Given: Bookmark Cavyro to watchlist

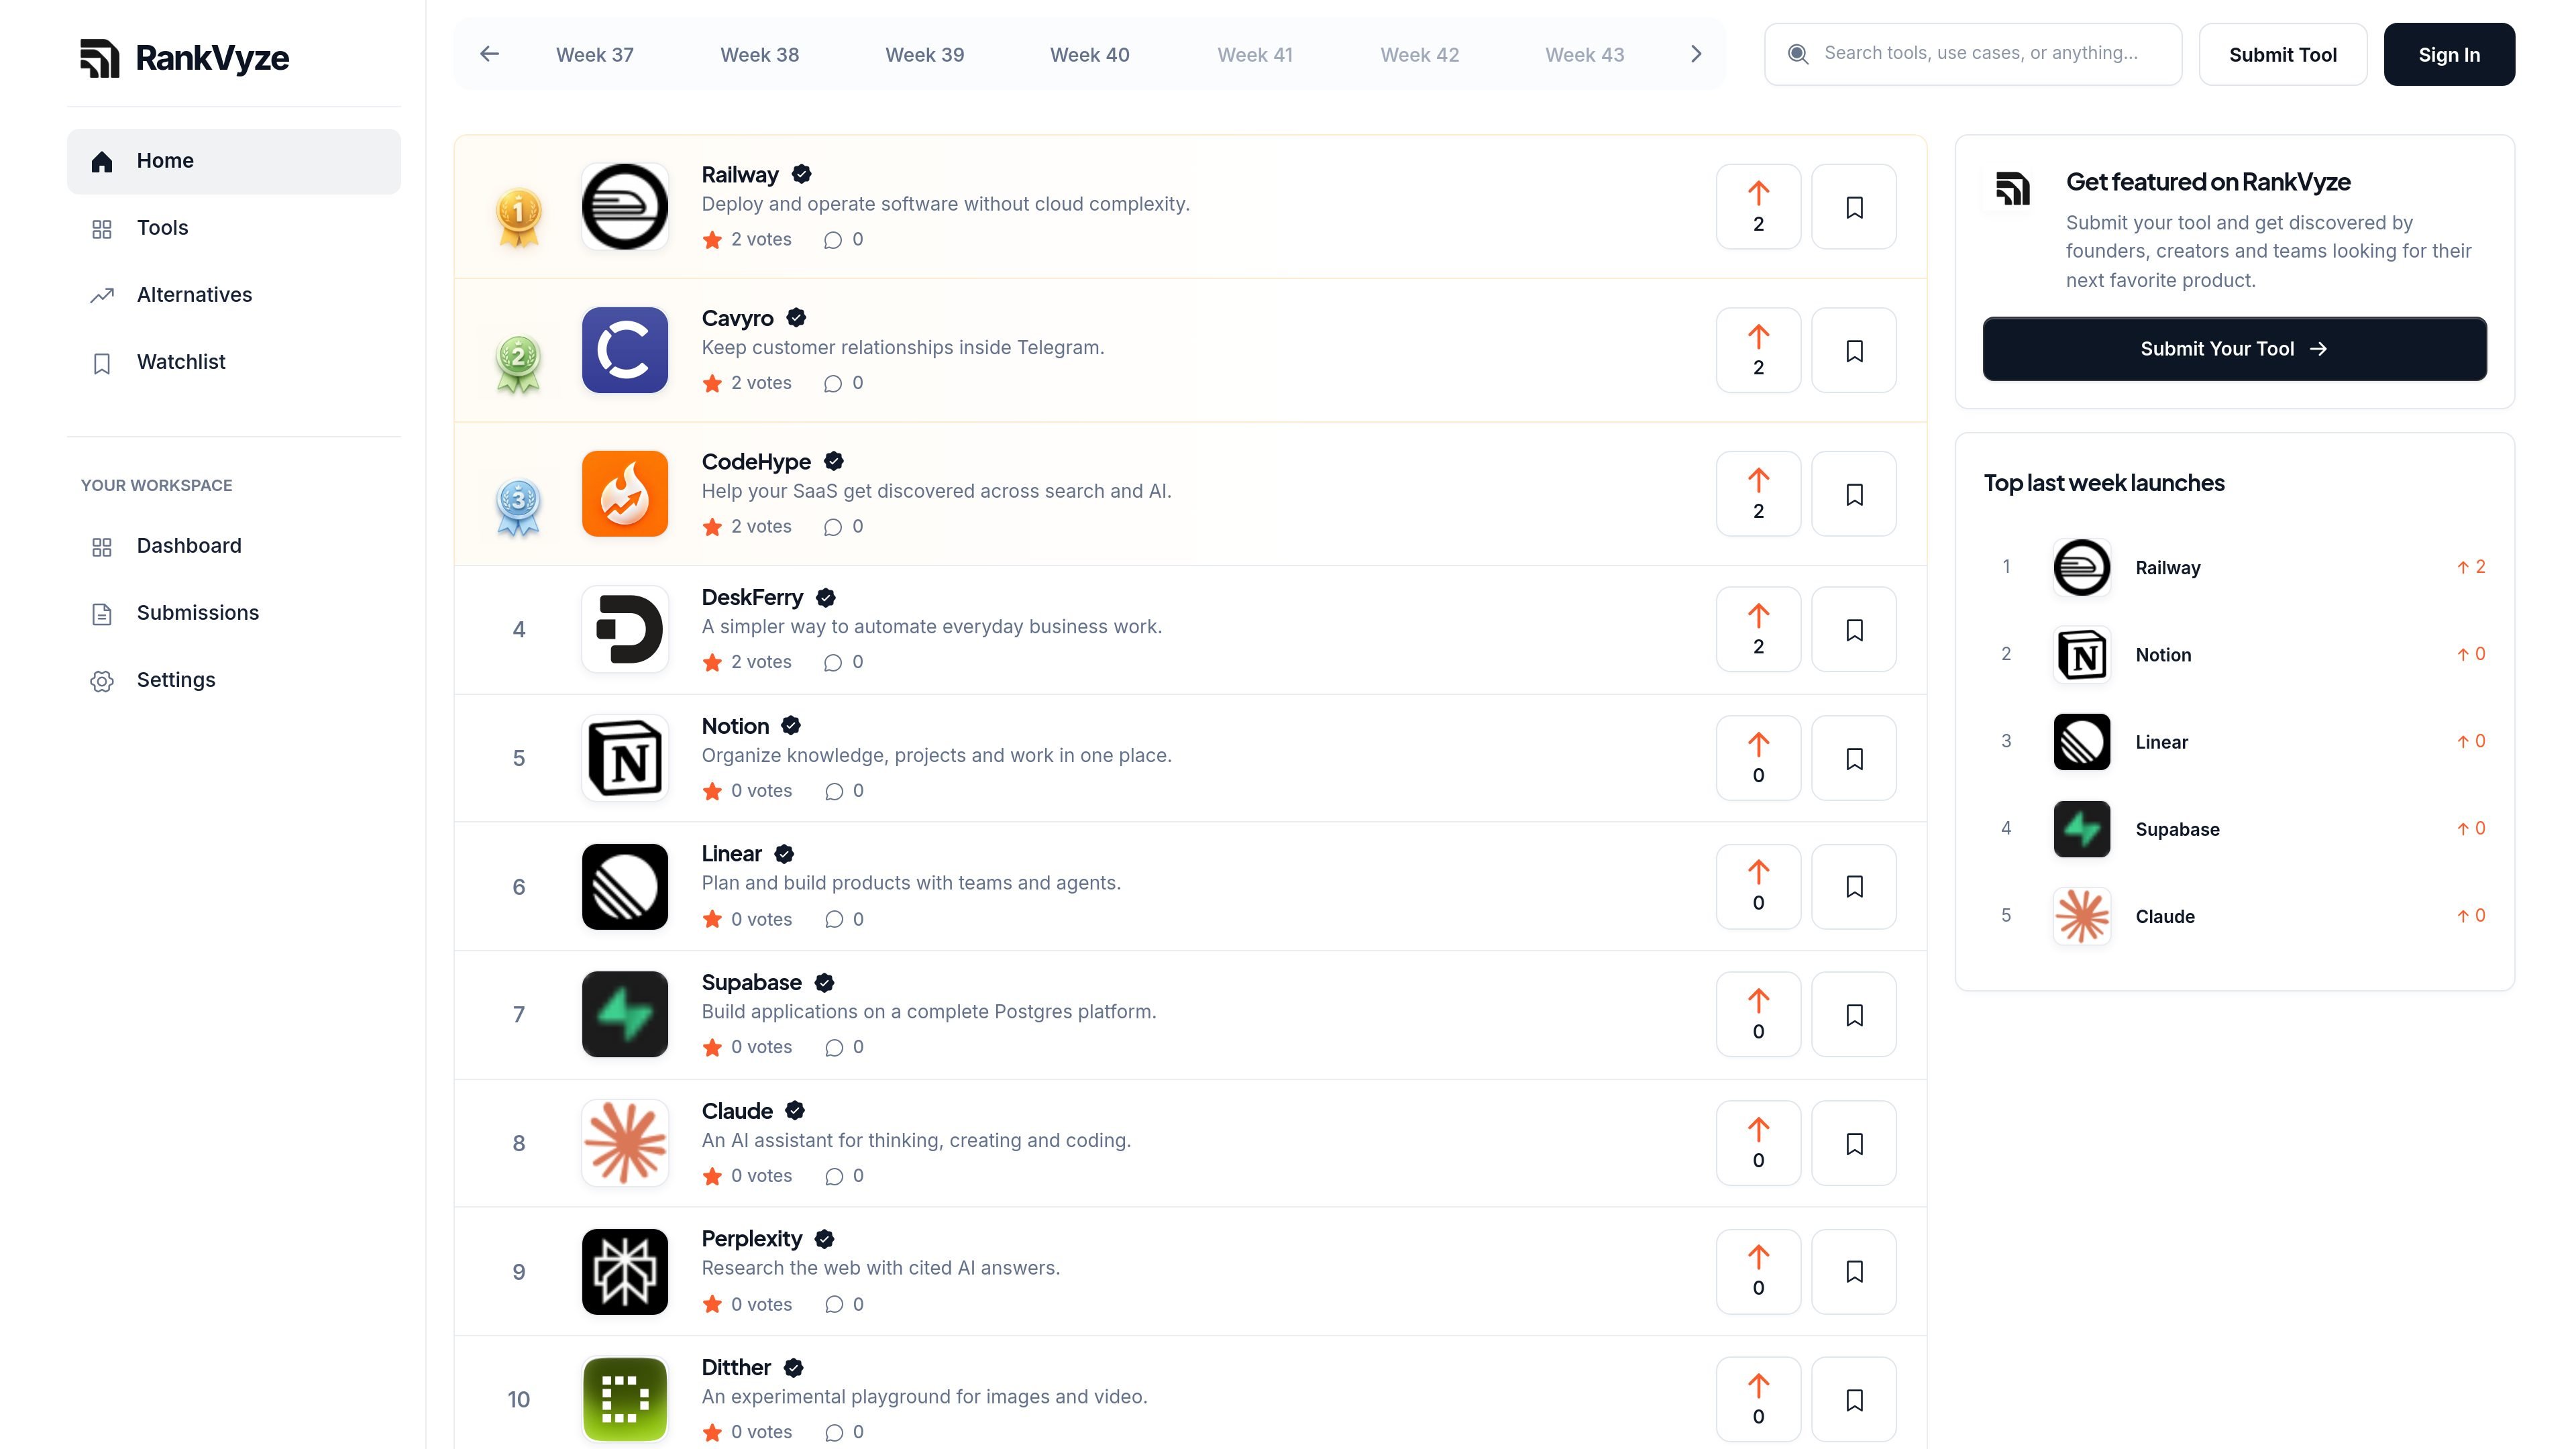Looking at the screenshot, I should tap(1854, 350).
